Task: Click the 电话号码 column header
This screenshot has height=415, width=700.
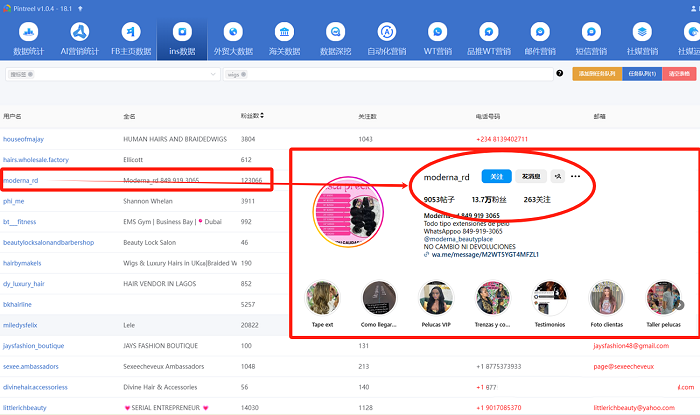Action: click(x=488, y=116)
